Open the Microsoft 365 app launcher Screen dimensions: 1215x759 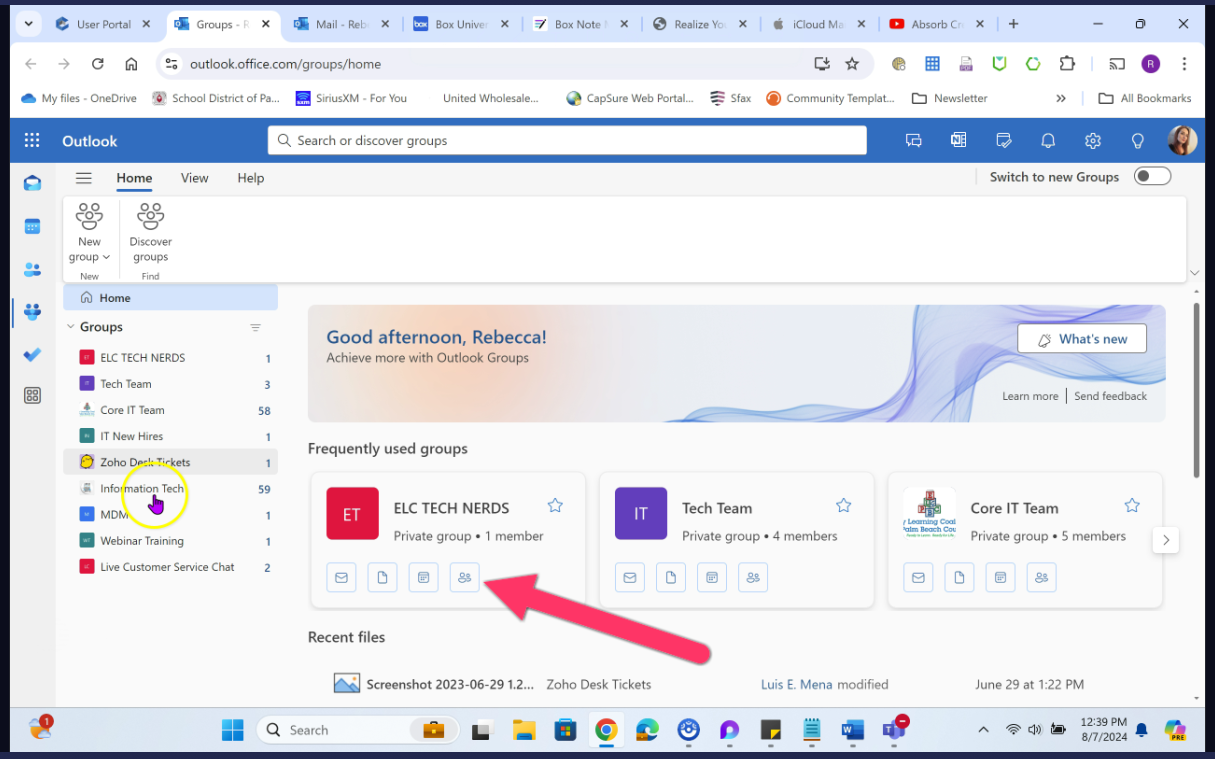coord(32,141)
